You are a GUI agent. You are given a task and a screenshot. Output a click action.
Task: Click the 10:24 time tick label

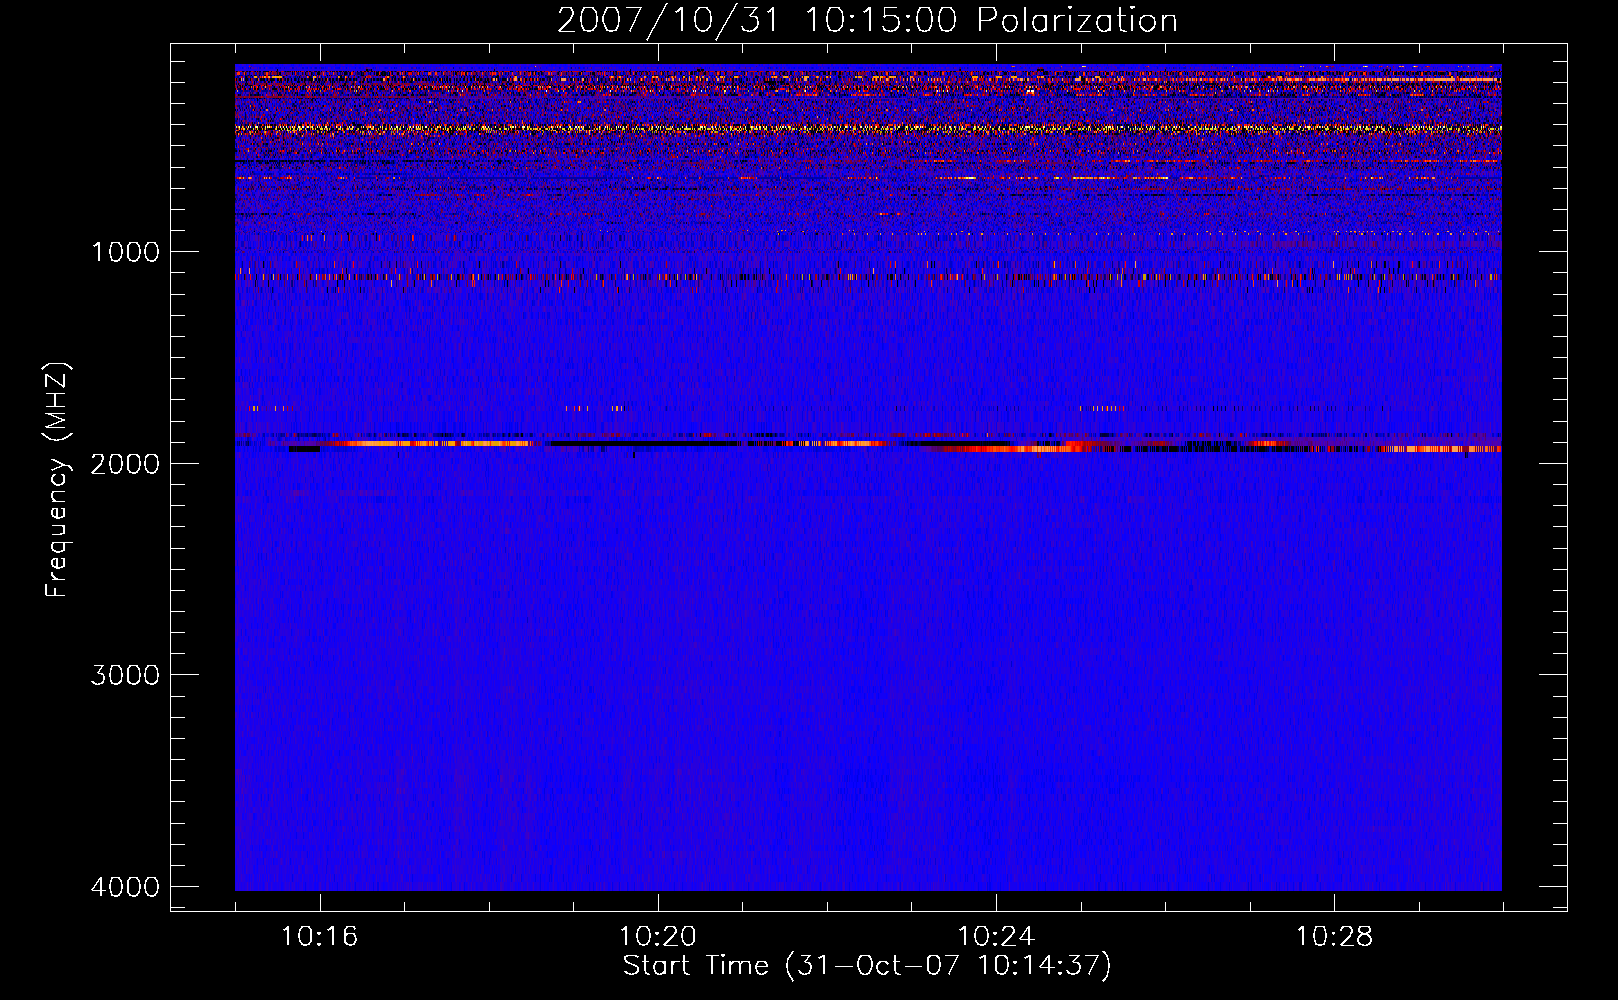[x=996, y=937]
